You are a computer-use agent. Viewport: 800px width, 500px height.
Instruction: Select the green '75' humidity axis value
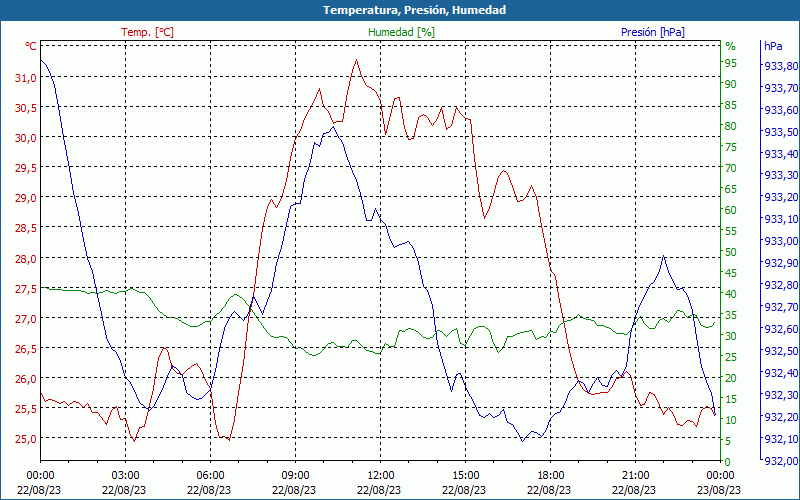[x=731, y=147]
